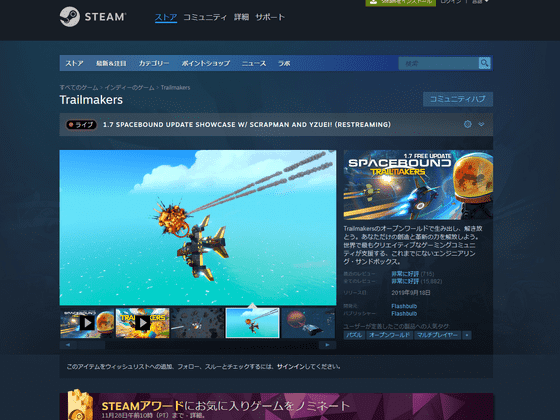This screenshot has width=560, height=420.
Task: Open ストア tab in blue store bar
Action: point(74,63)
